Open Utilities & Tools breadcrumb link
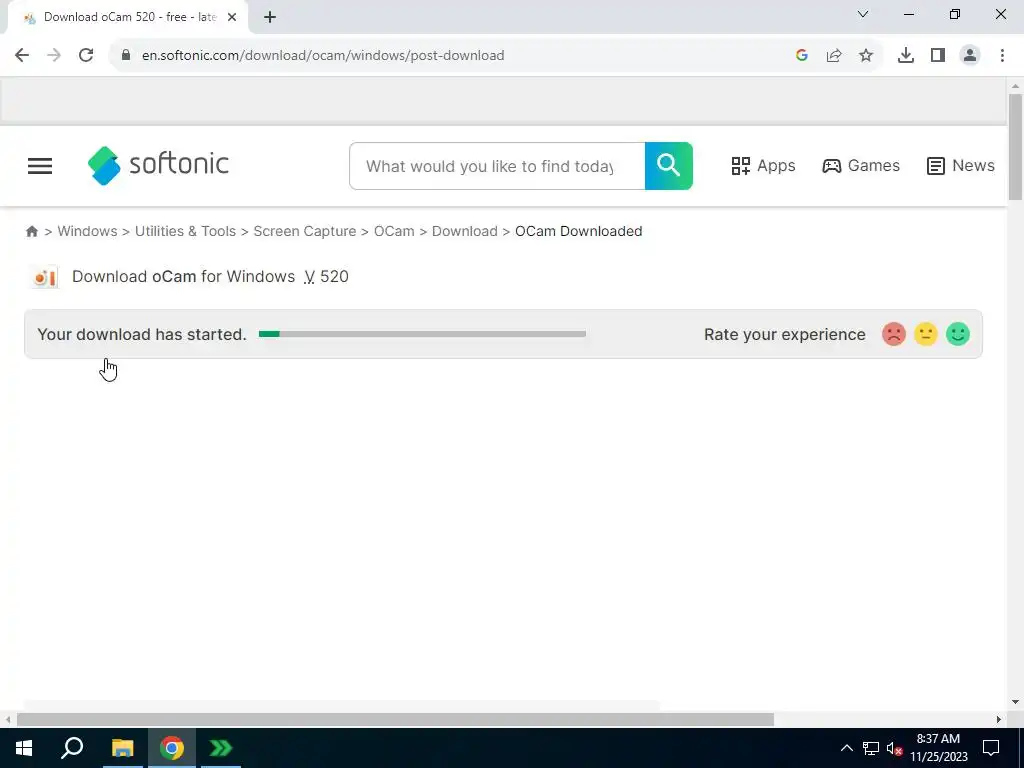This screenshot has width=1024, height=768. 185,231
